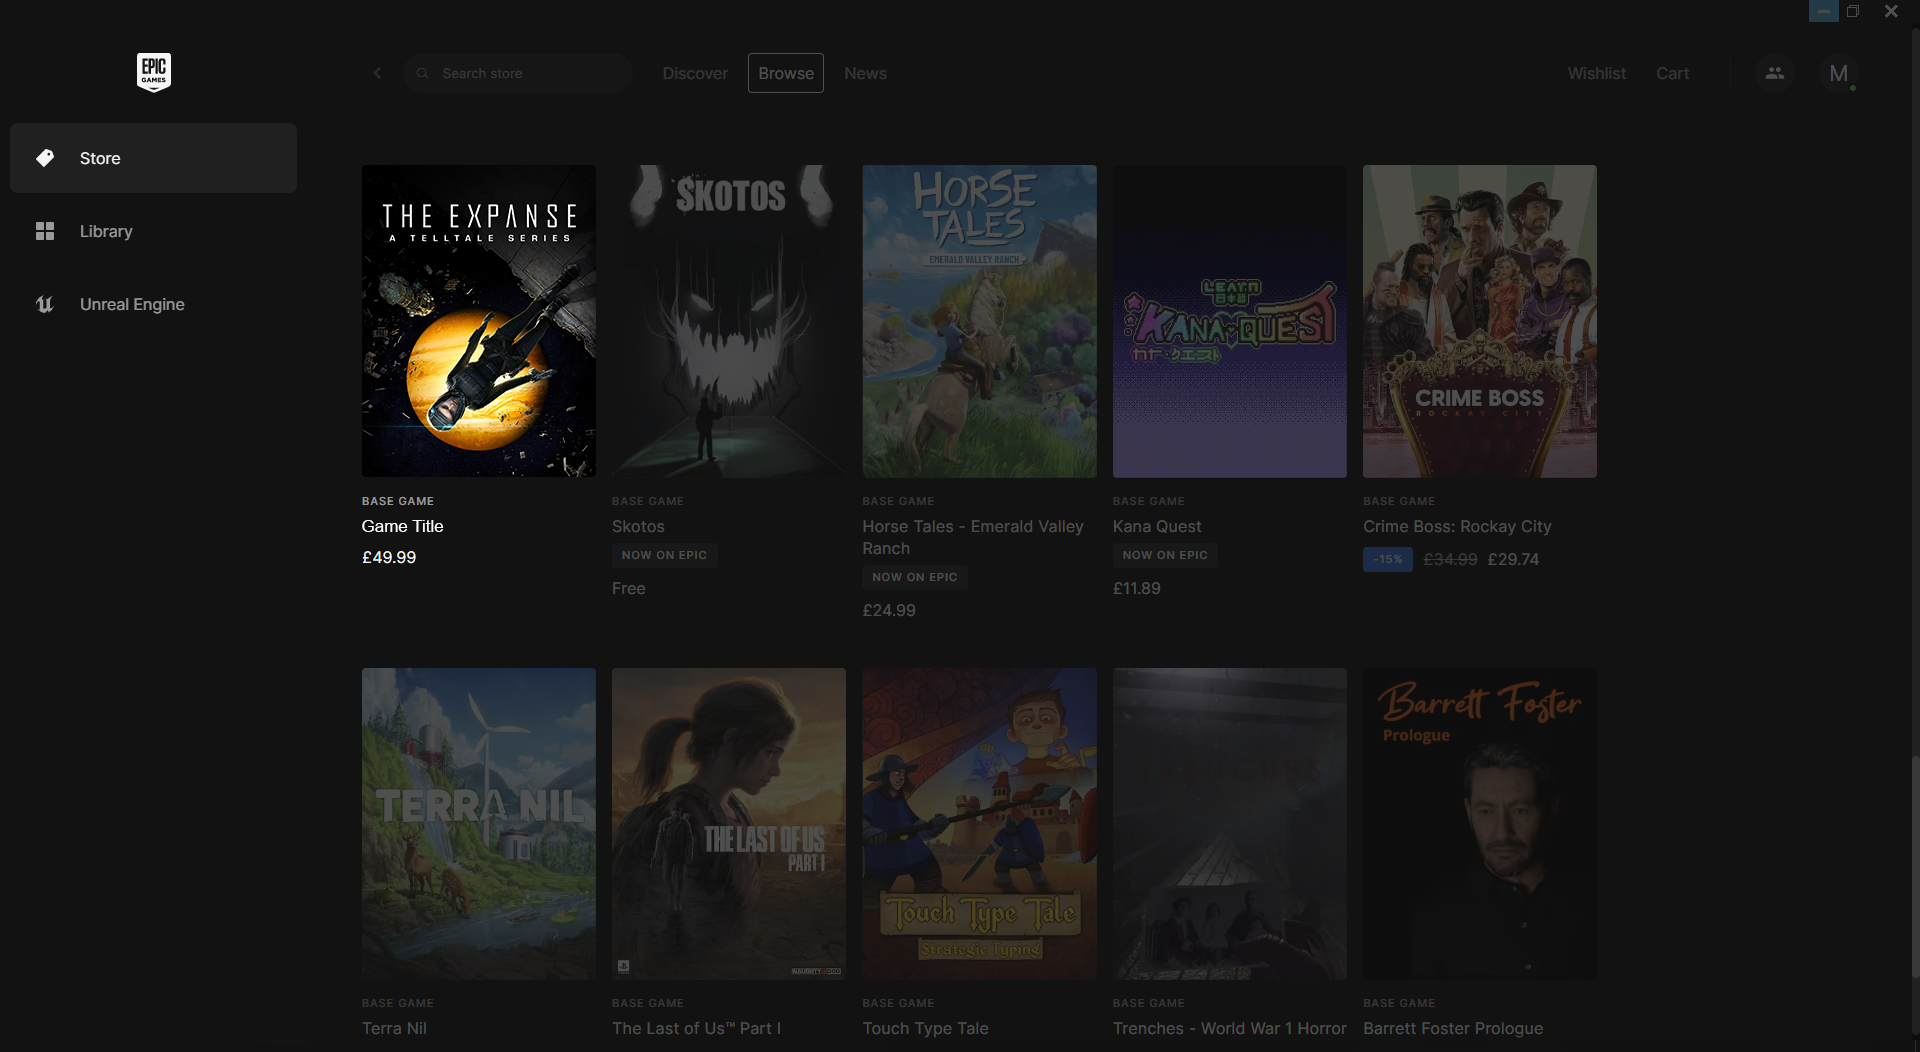The height and width of the screenshot is (1052, 1920).
Task: Open the Skotos cover thumbnail
Action: (x=729, y=321)
